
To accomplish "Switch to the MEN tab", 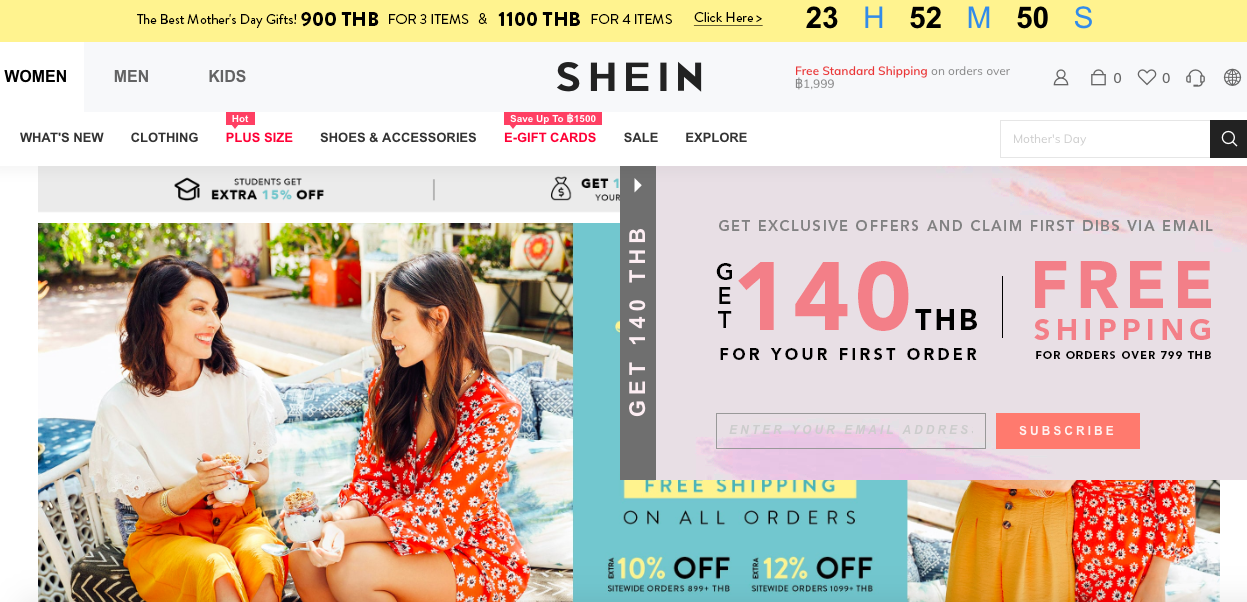I will coord(131,77).
